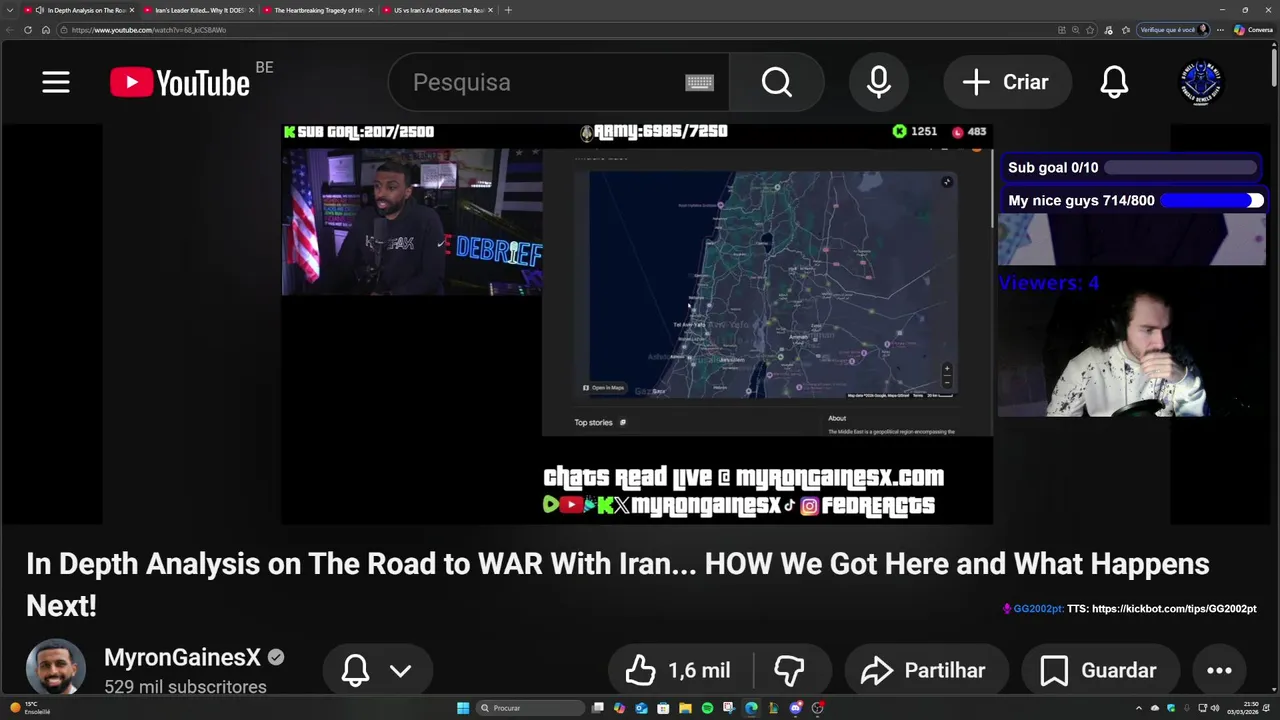Show hidden system tray icons chevron

click(x=1138, y=708)
